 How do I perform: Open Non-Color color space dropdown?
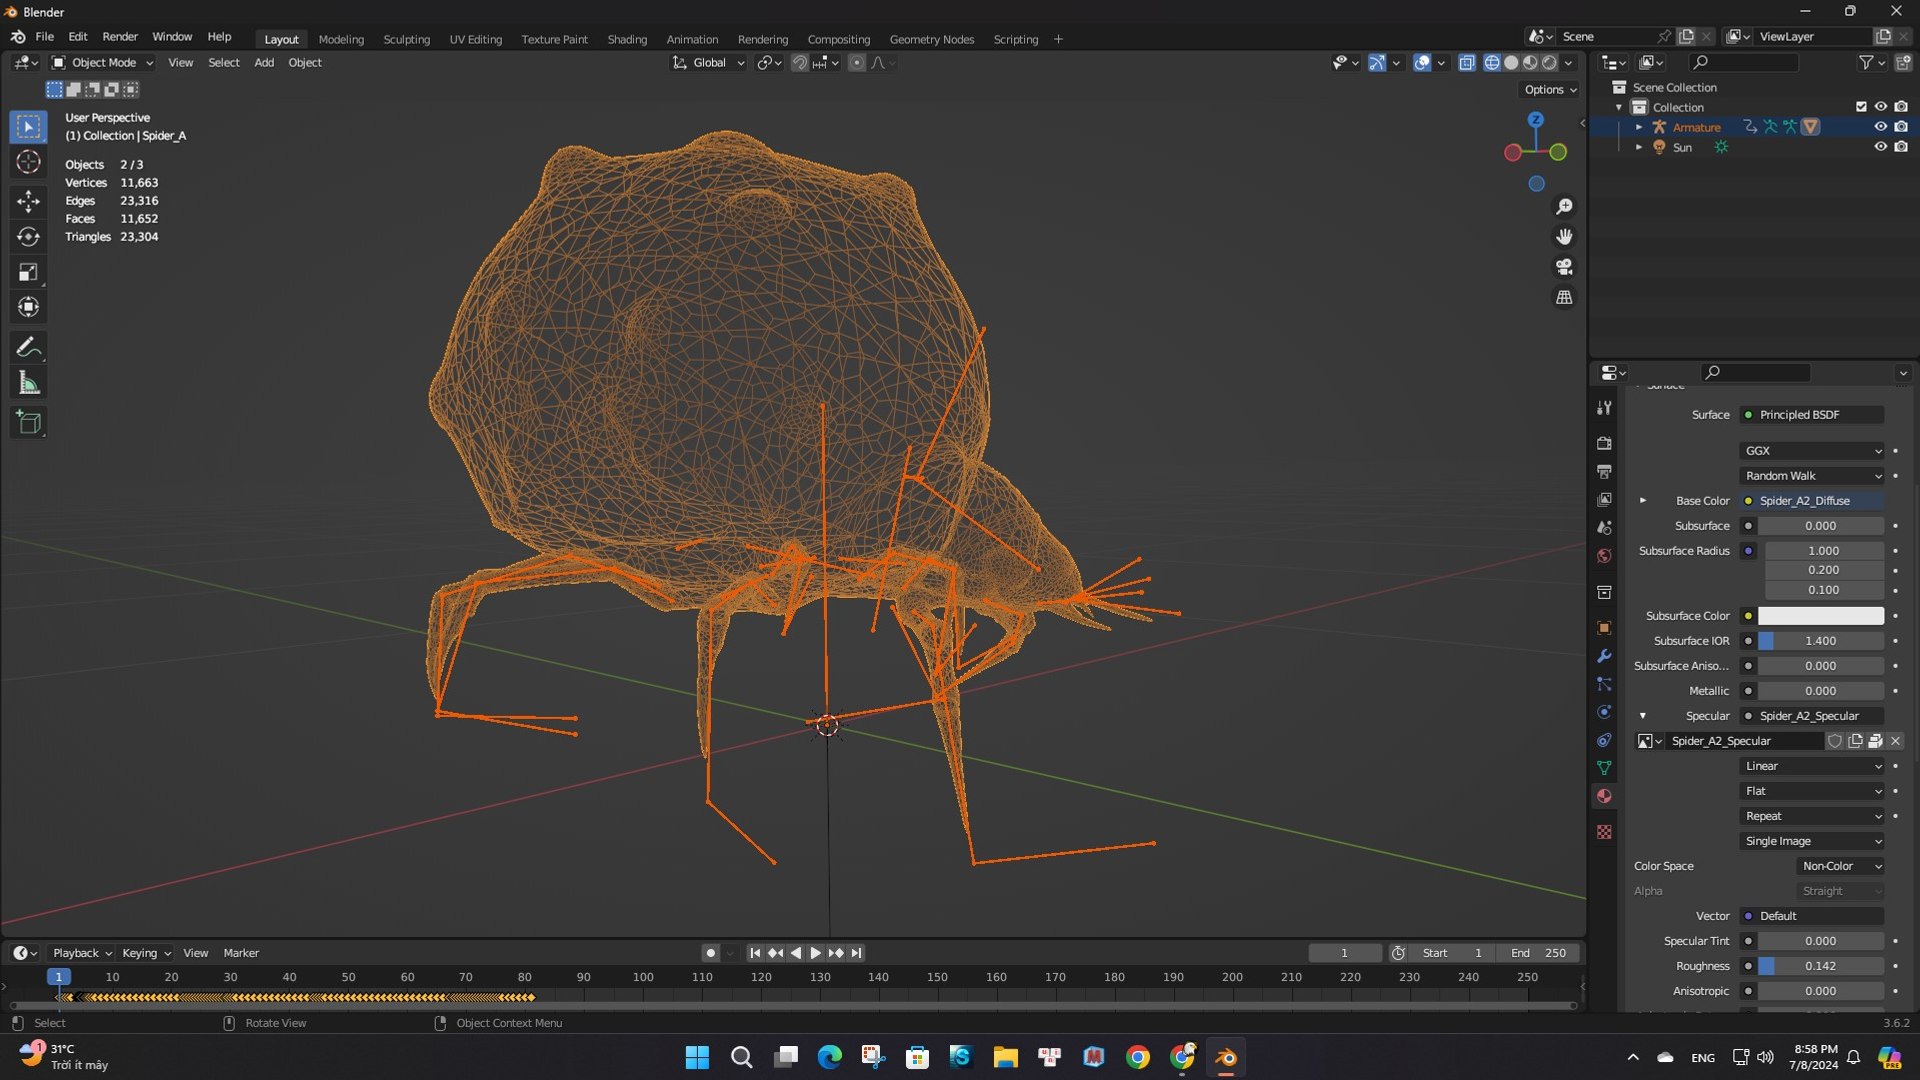point(1840,866)
